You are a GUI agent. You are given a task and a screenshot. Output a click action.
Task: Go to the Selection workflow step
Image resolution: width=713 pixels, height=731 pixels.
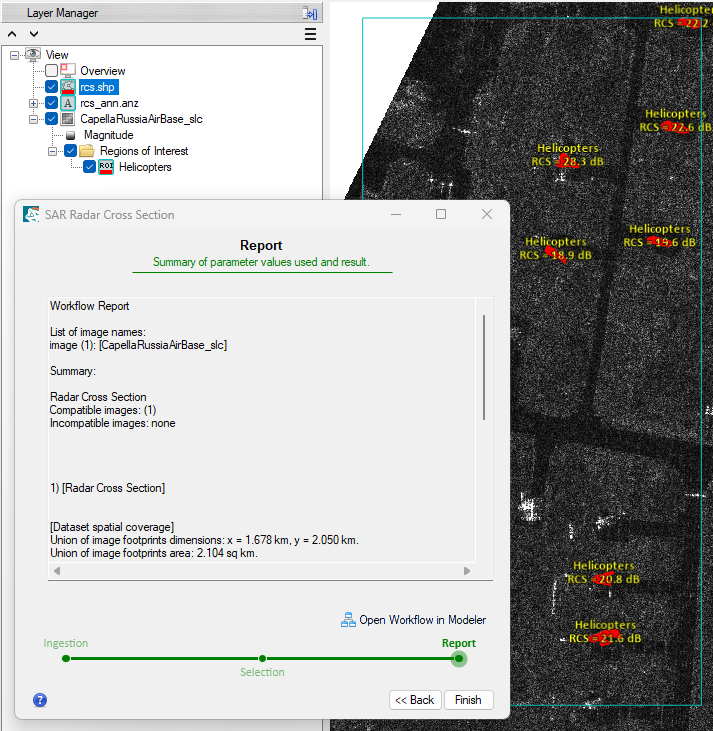pos(262,658)
